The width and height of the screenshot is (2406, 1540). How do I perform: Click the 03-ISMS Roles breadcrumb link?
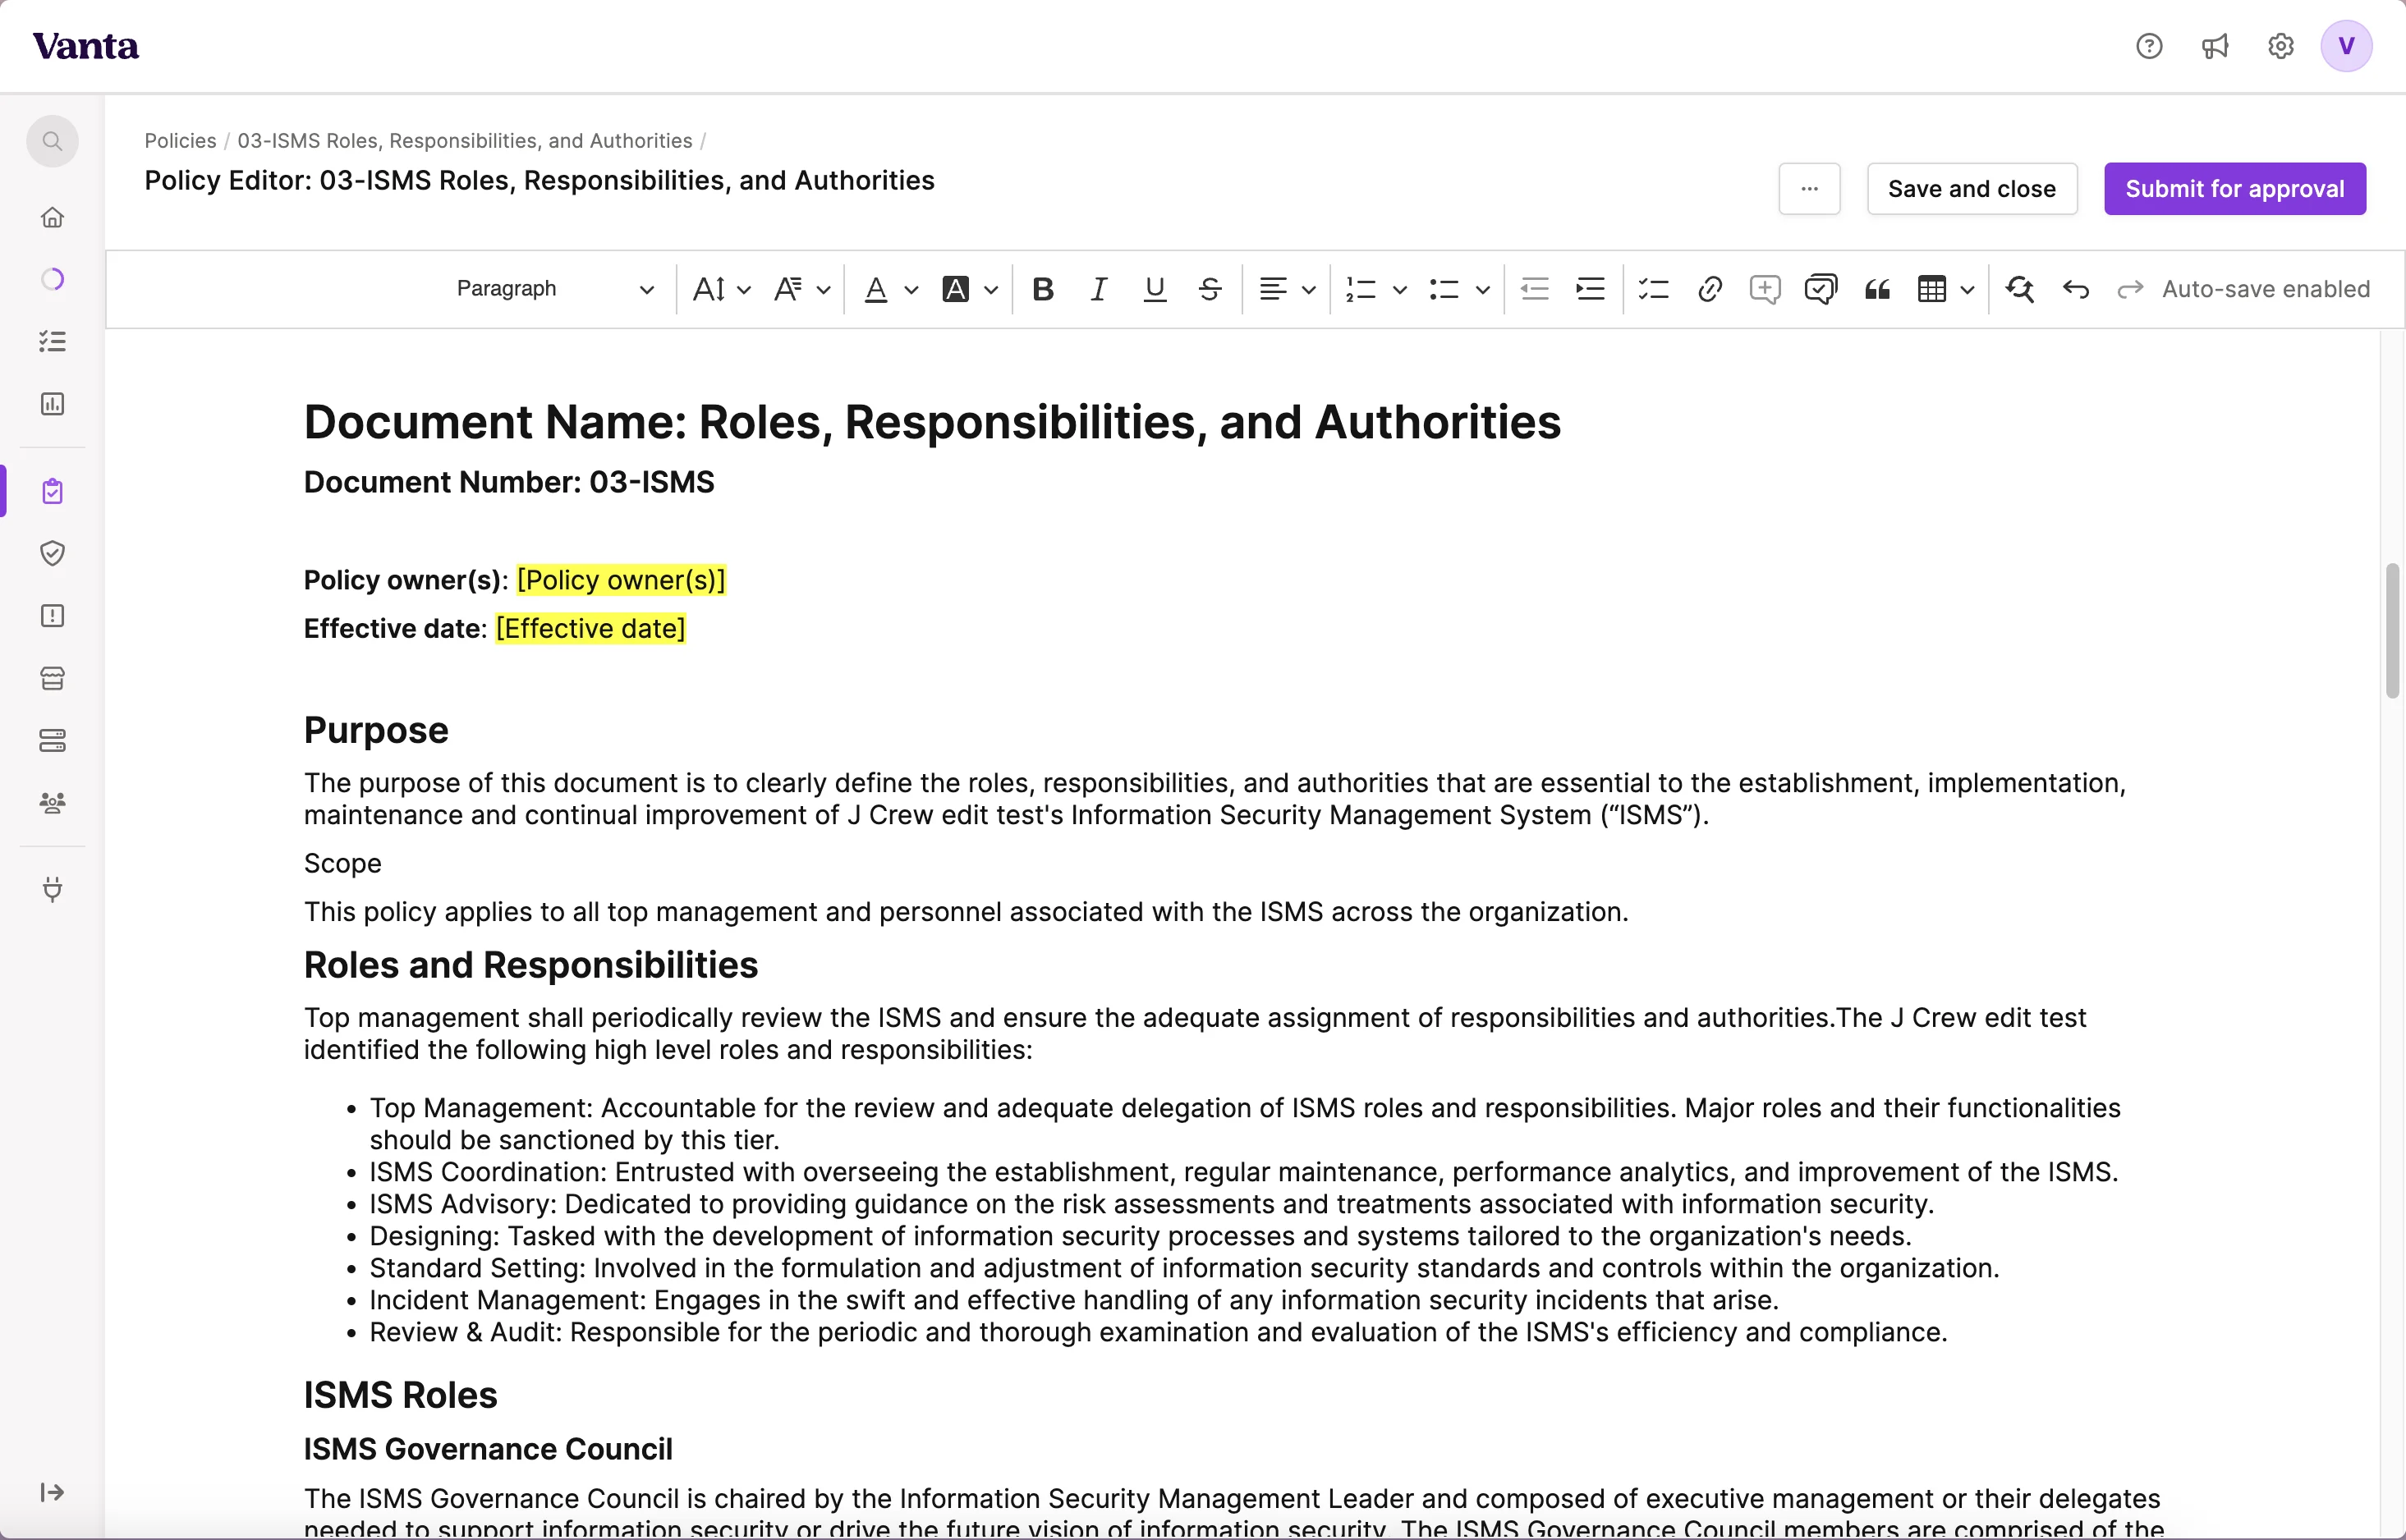pos(465,141)
